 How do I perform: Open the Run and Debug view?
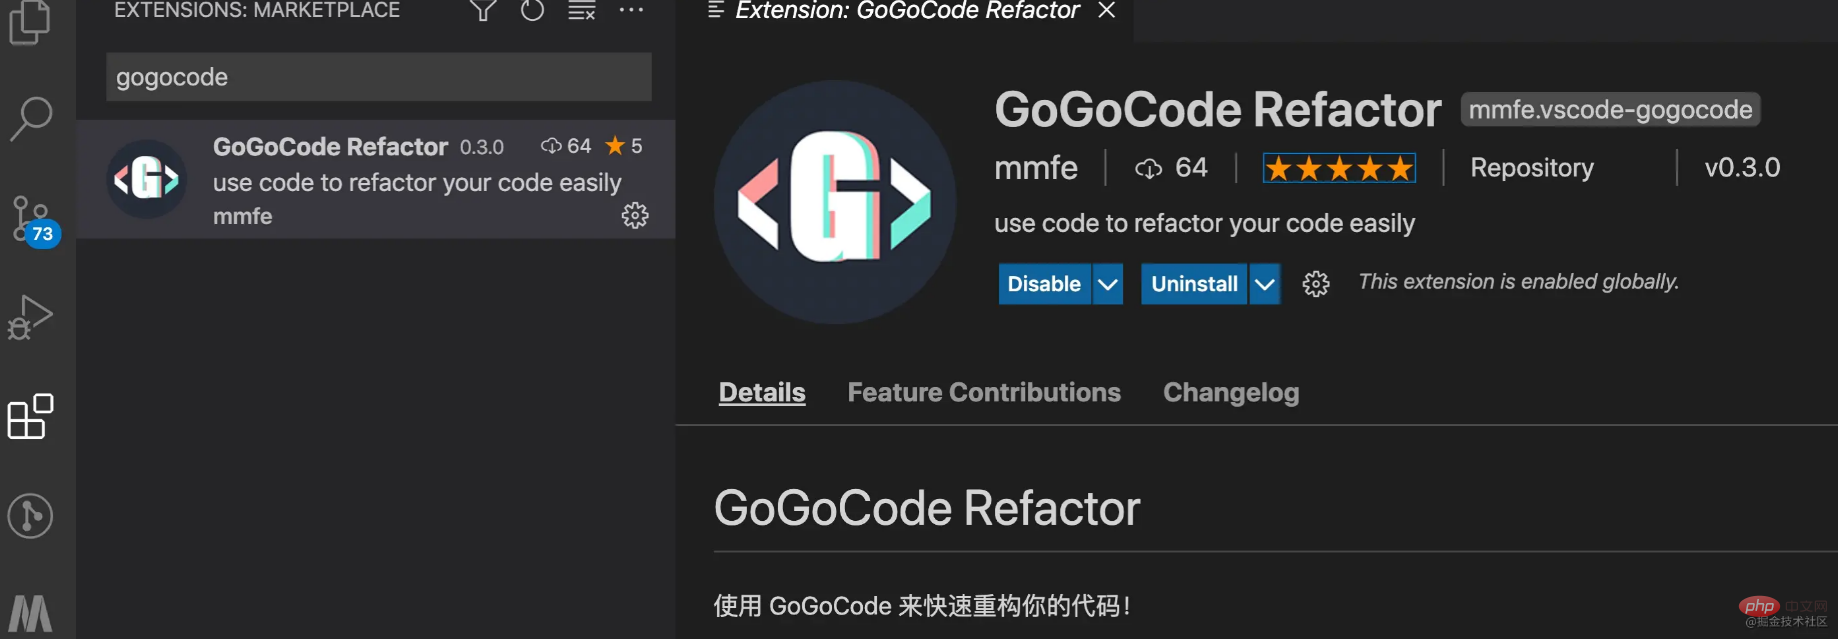30,318
